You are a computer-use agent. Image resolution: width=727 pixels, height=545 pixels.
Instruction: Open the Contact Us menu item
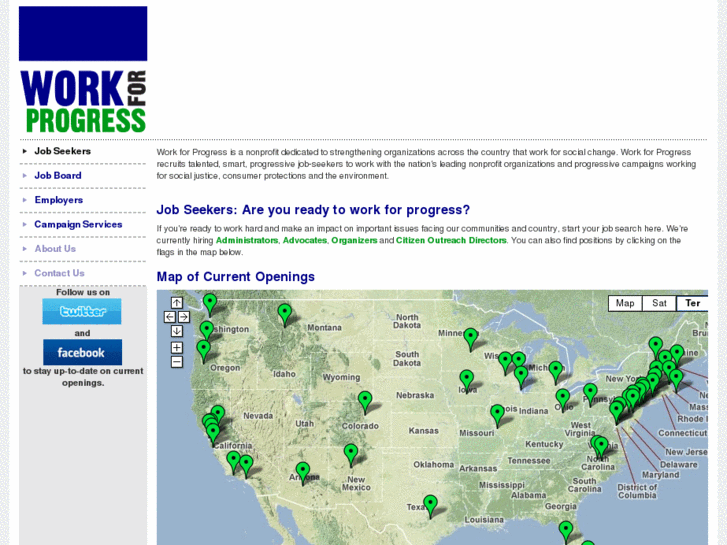59,273
